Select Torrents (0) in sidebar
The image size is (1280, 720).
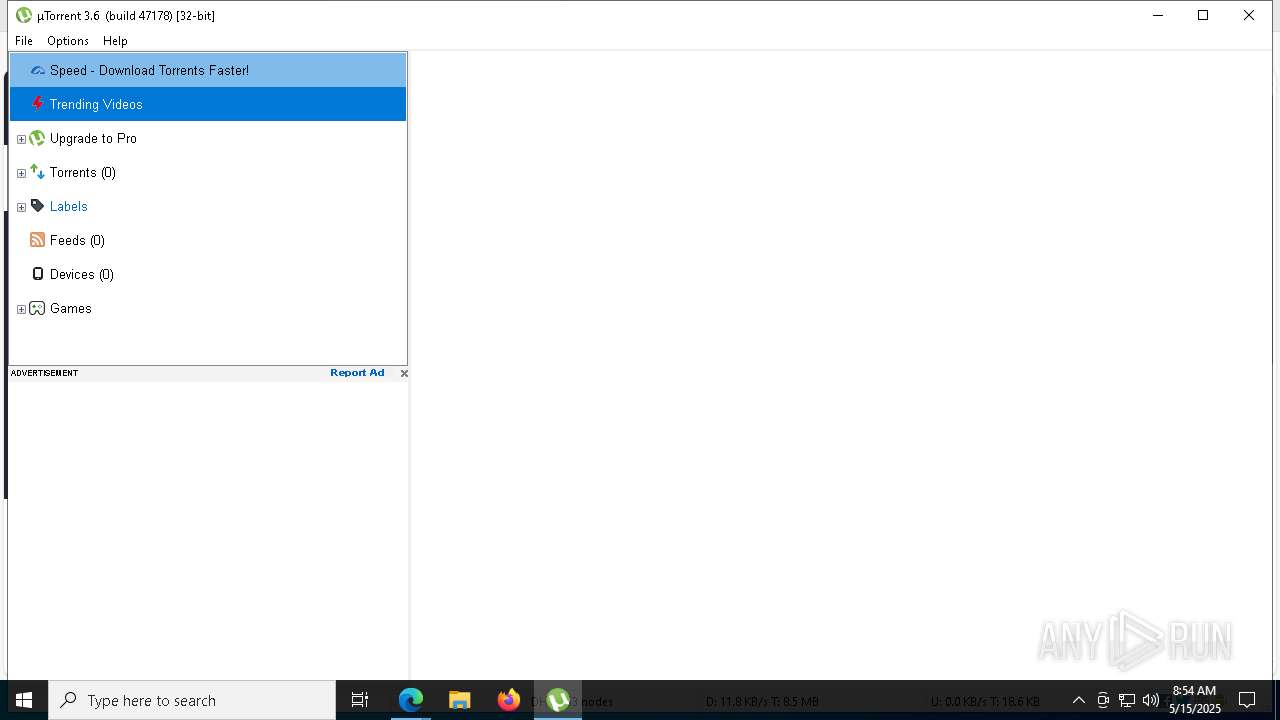(83, 172)
